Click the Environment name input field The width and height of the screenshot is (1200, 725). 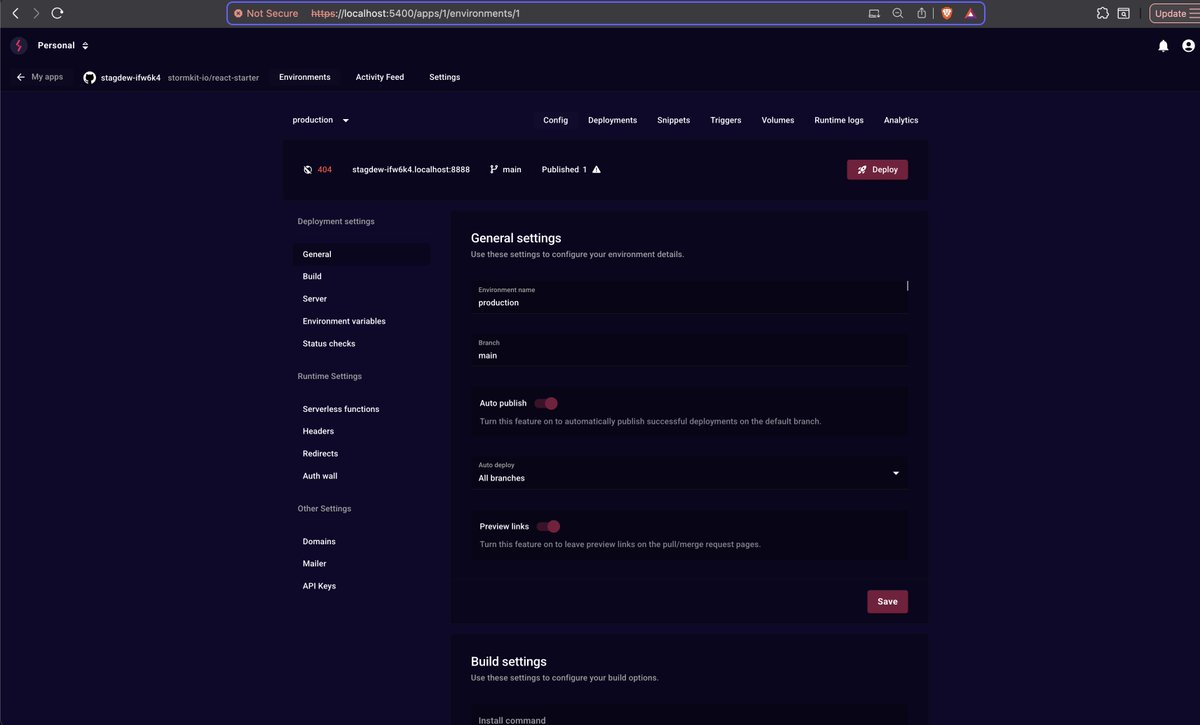[x=690, y=297]
